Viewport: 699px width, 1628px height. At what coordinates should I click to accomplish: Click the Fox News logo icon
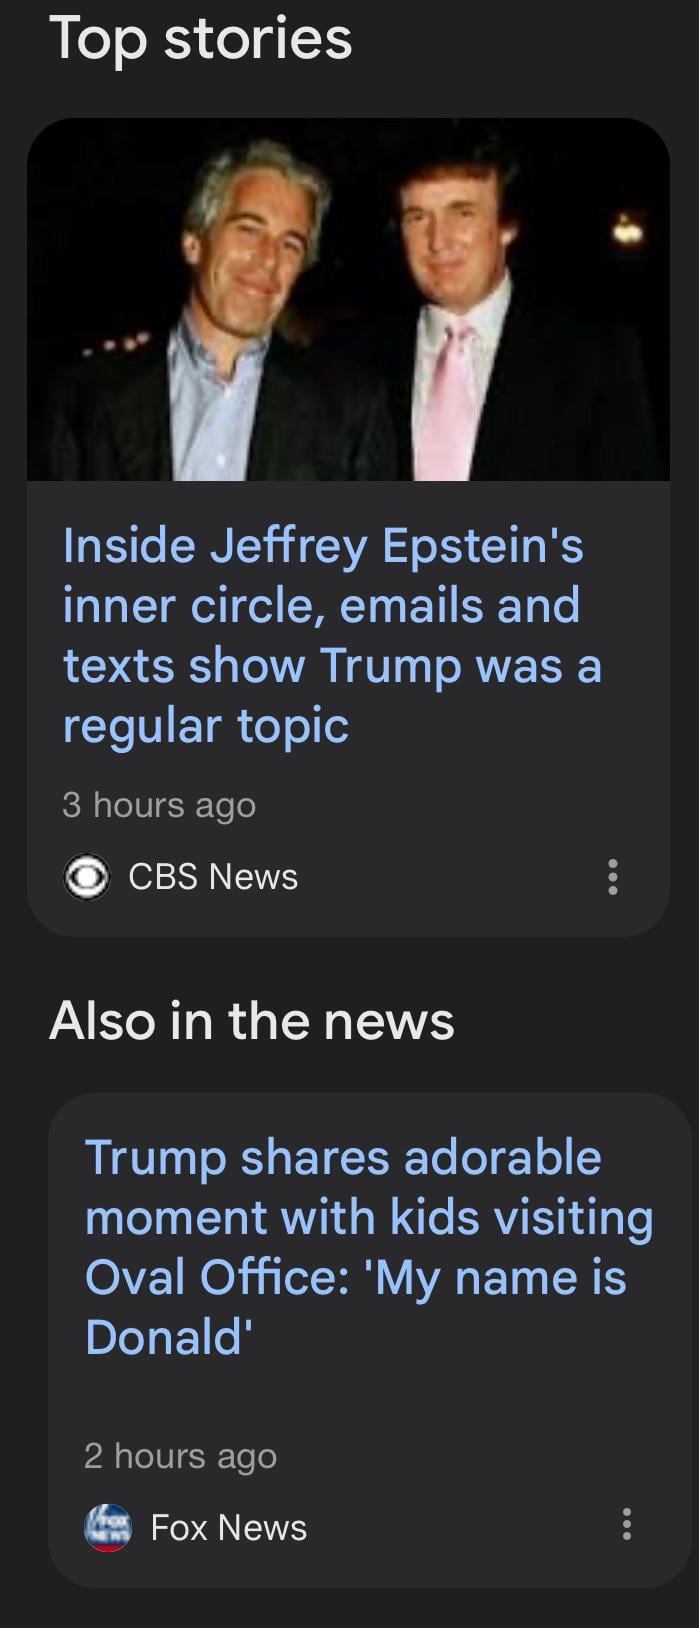(108, 1527)
